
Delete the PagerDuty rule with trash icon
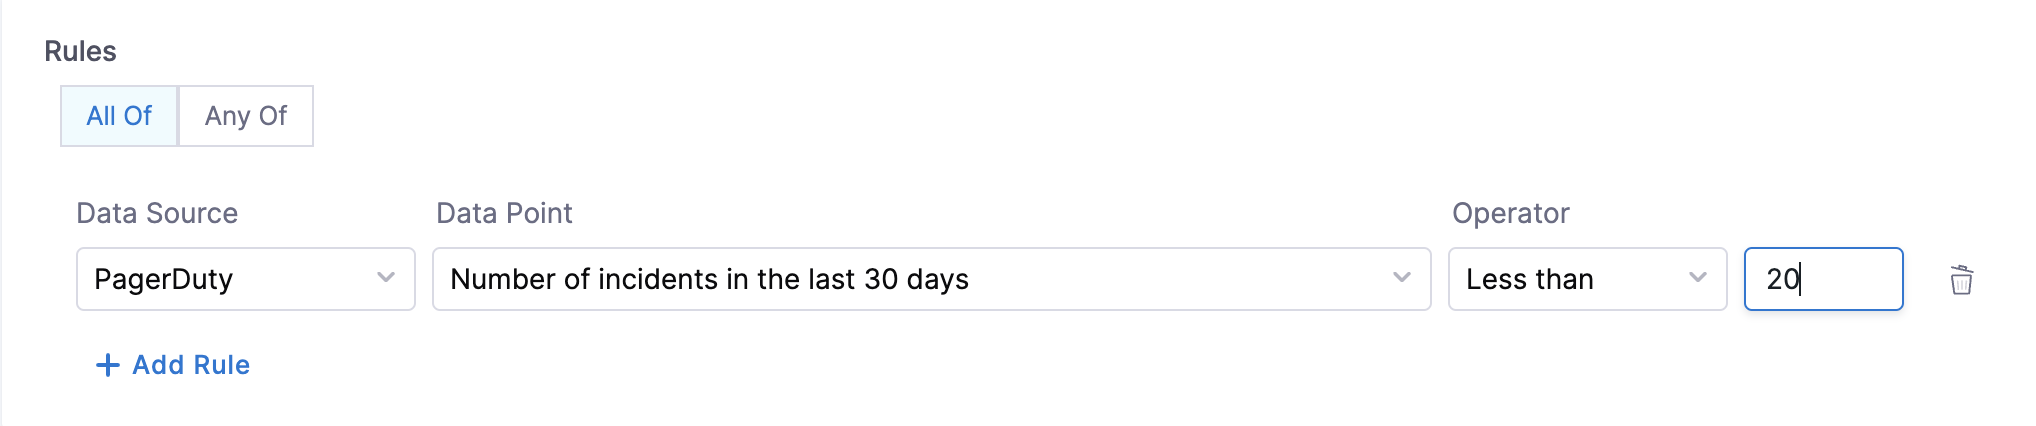pyautogui.click(x=1961, y=280)
